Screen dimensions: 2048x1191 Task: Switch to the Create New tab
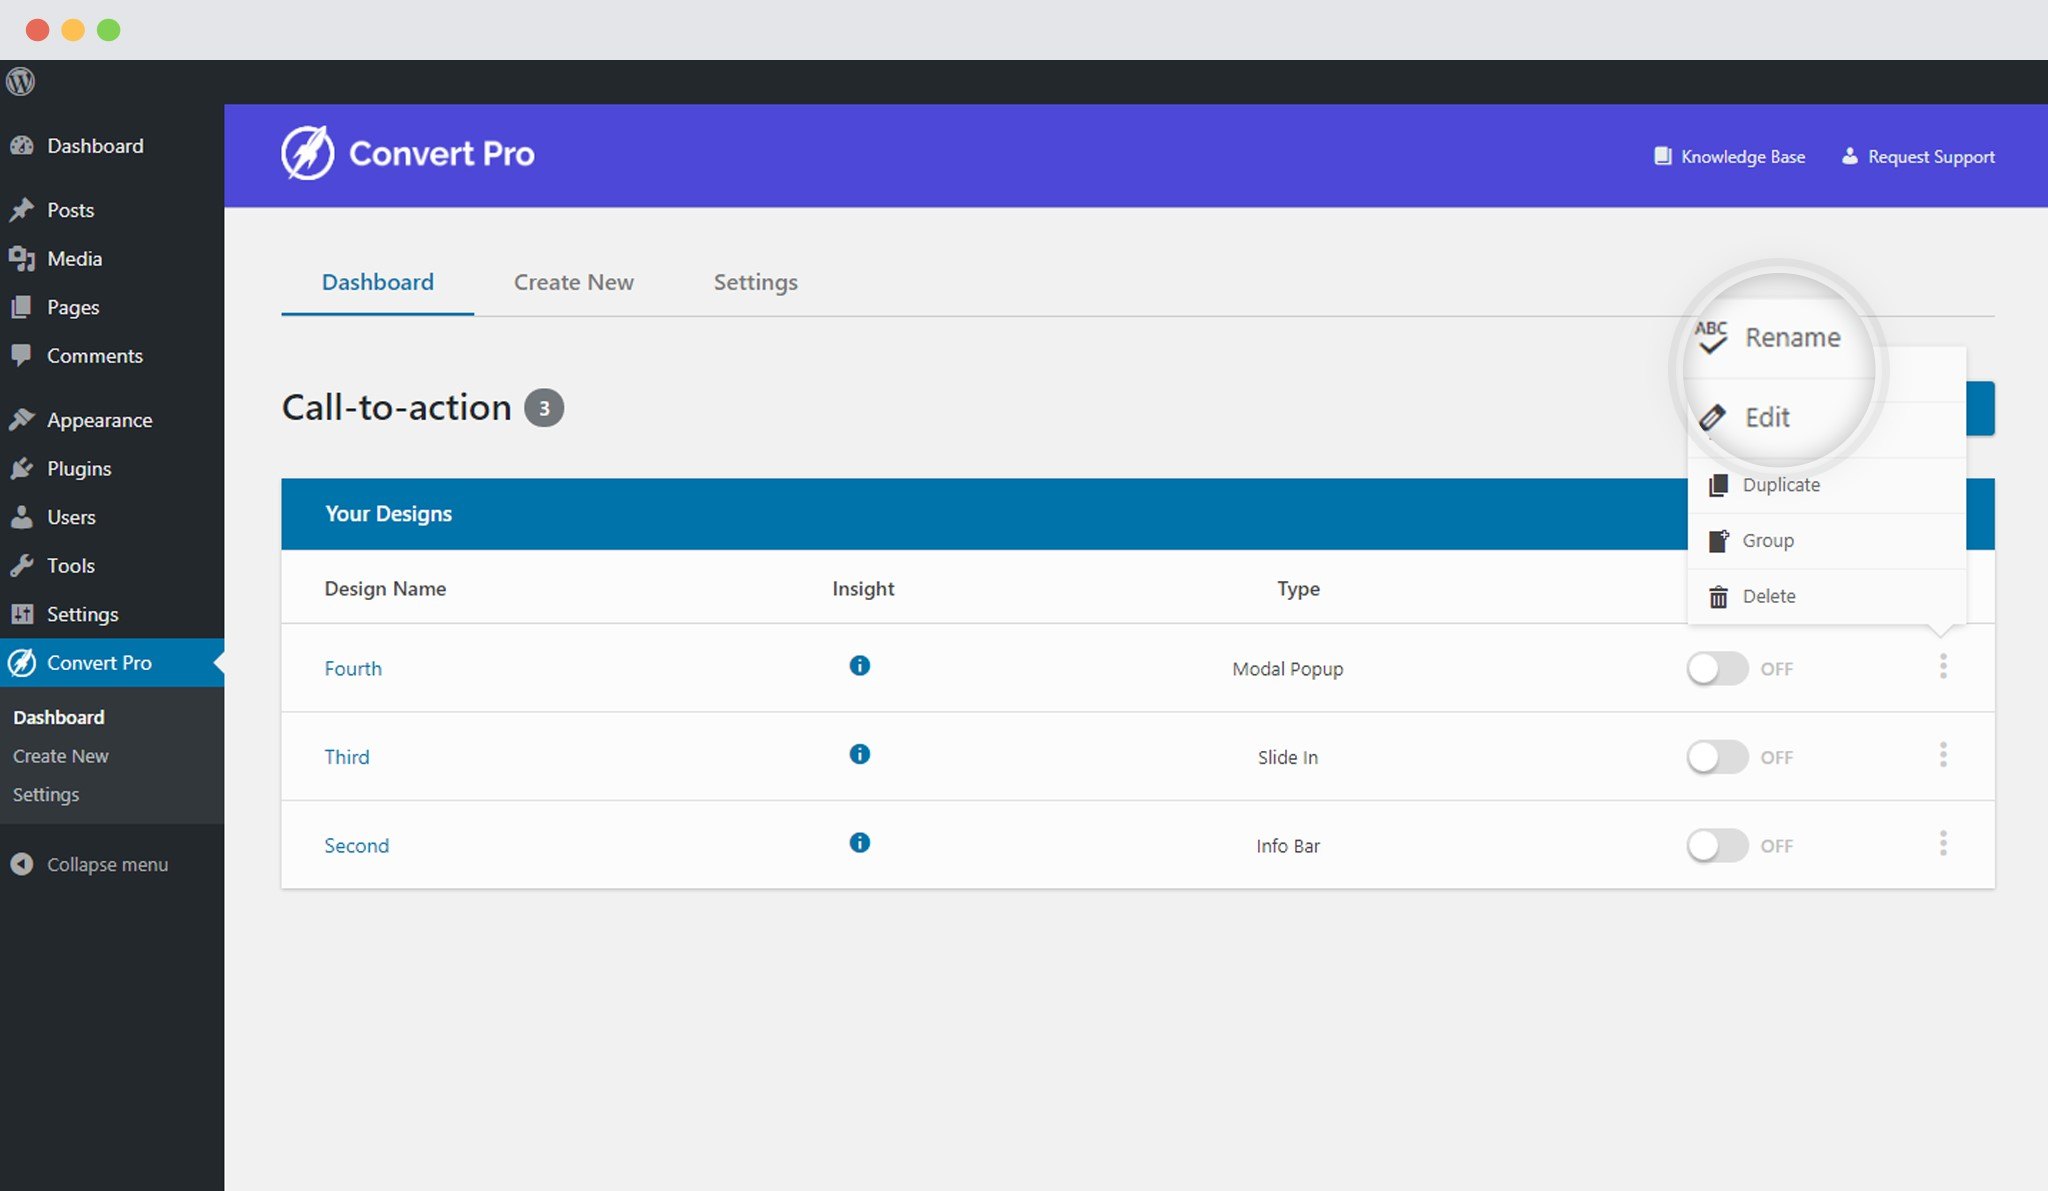tap(573, 282)
